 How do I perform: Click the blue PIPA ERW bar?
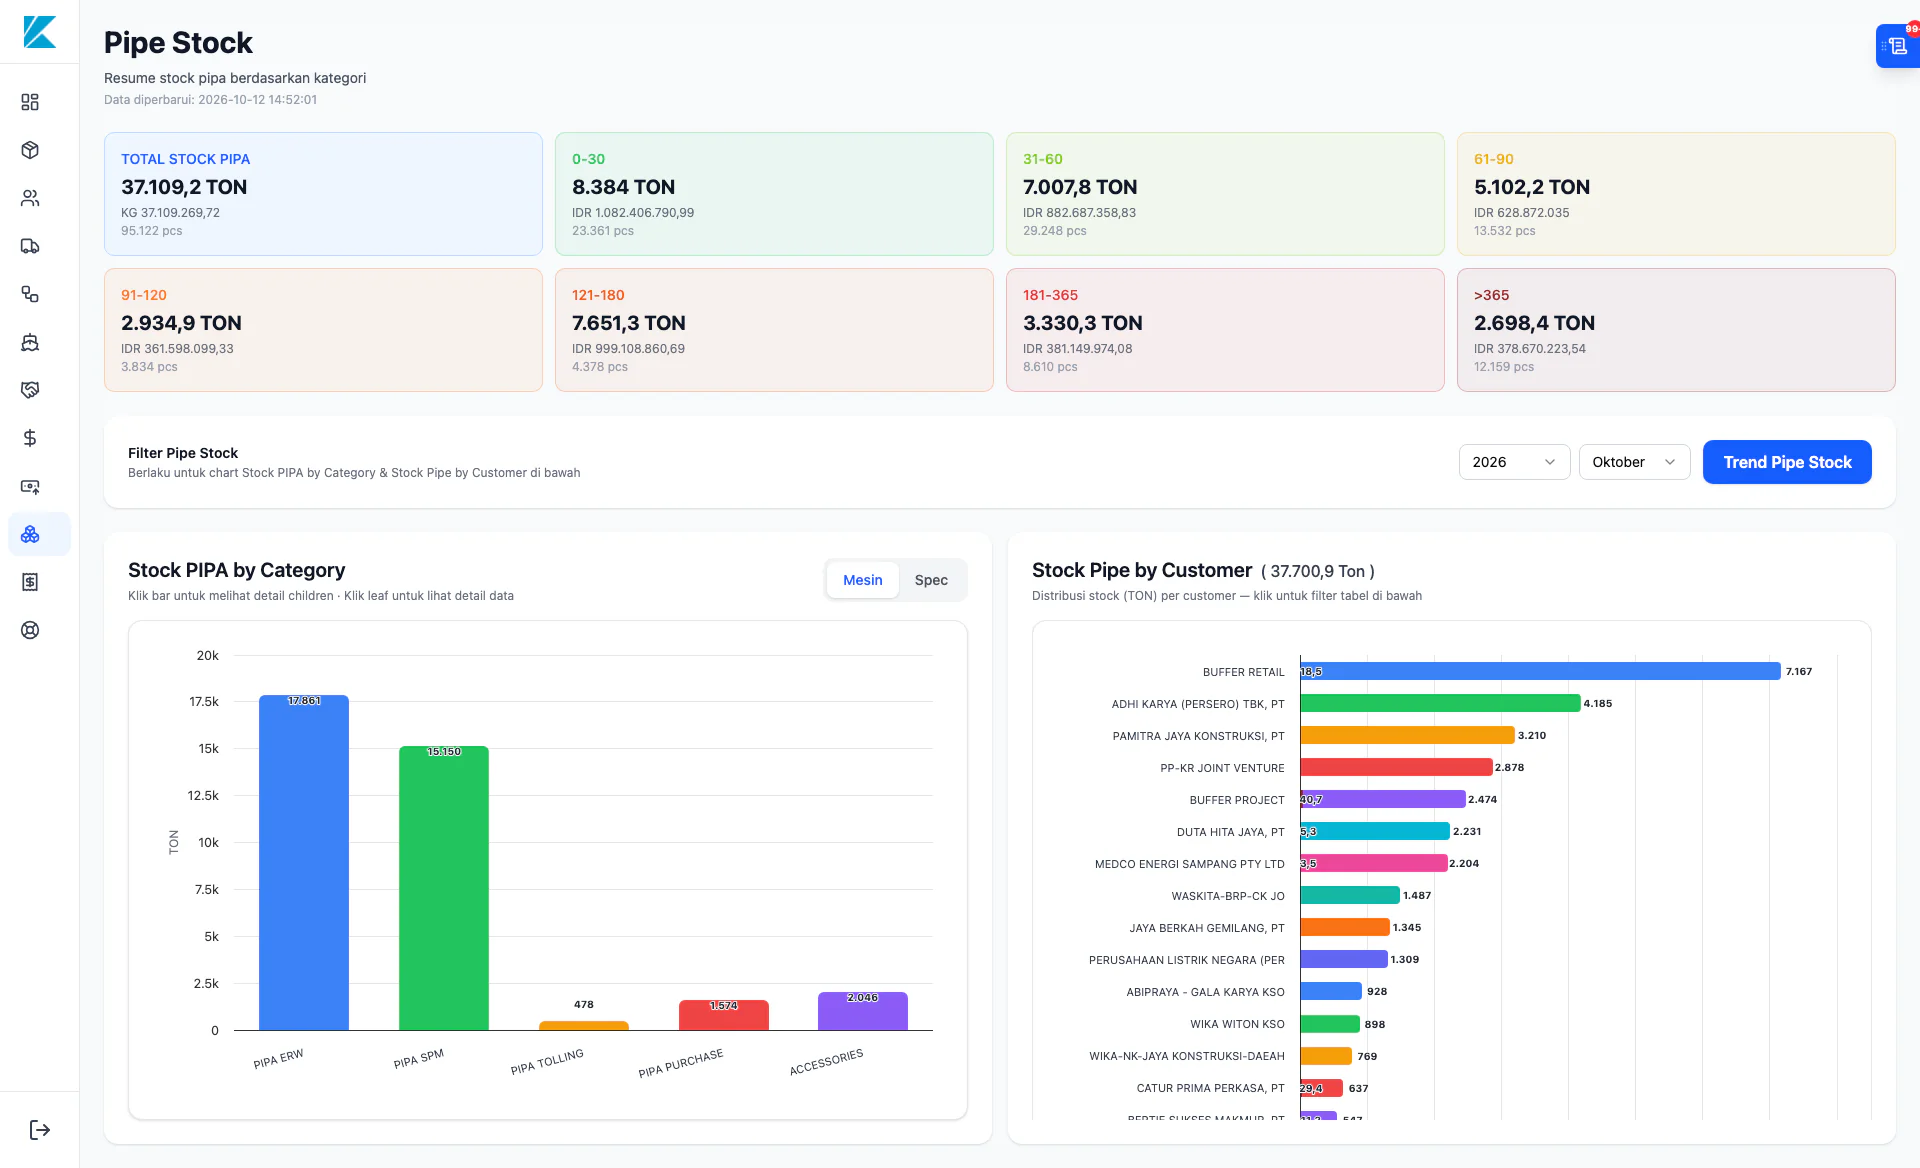pyautogui.click(x=304, y=862)
